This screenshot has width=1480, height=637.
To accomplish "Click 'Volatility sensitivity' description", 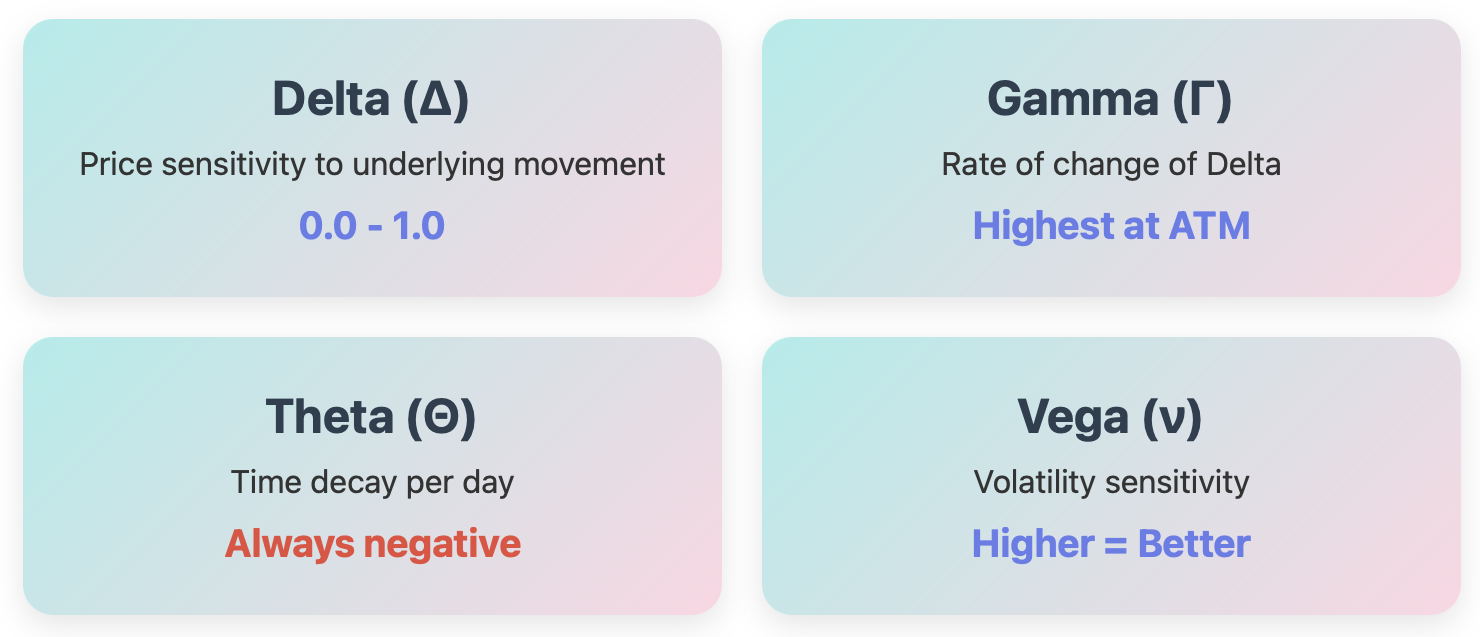I will pos(1111,483).
